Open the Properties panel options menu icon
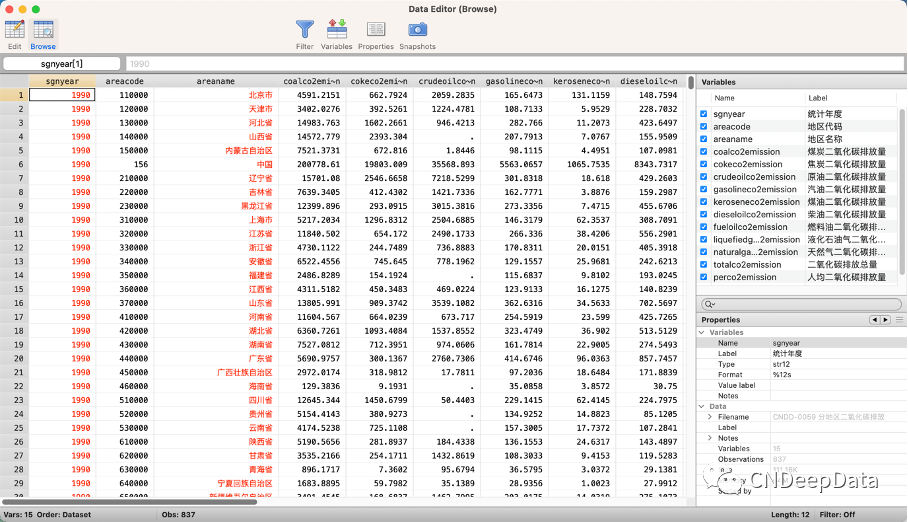This screenshot has height=522, width=908. [899, 320]
